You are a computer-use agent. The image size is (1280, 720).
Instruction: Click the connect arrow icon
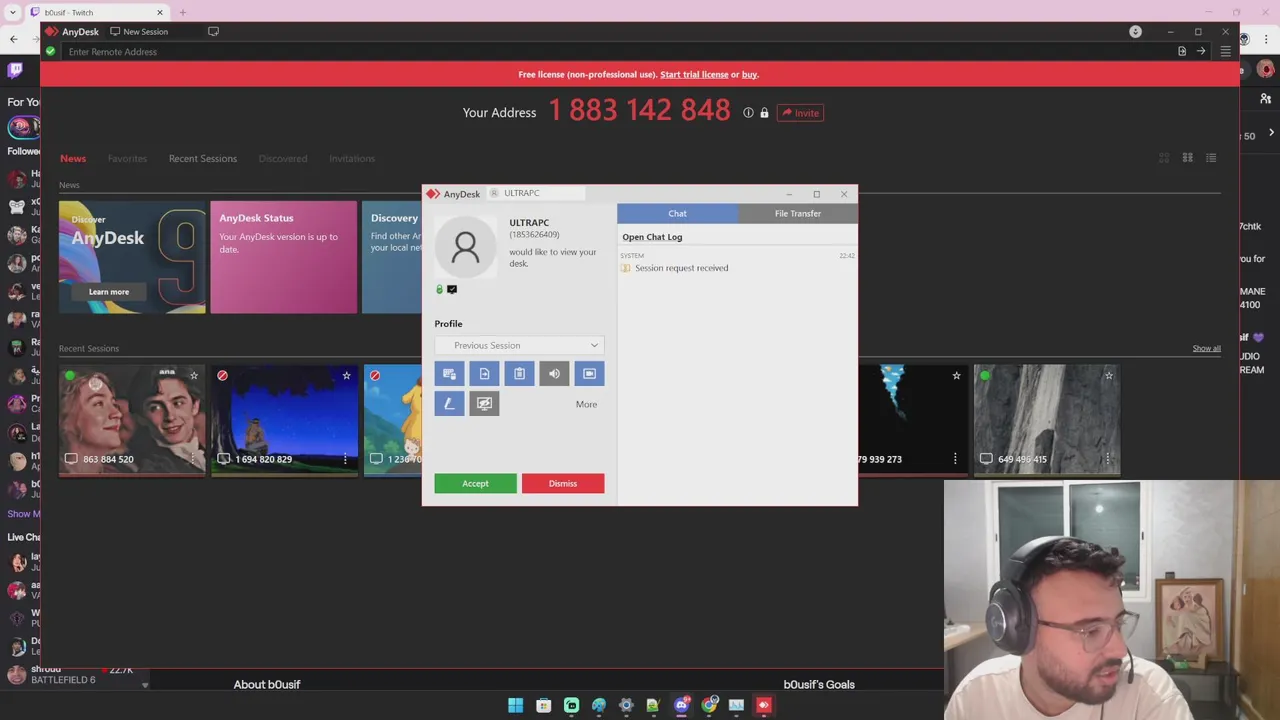pyautogui.click(x=1201, y=51)
